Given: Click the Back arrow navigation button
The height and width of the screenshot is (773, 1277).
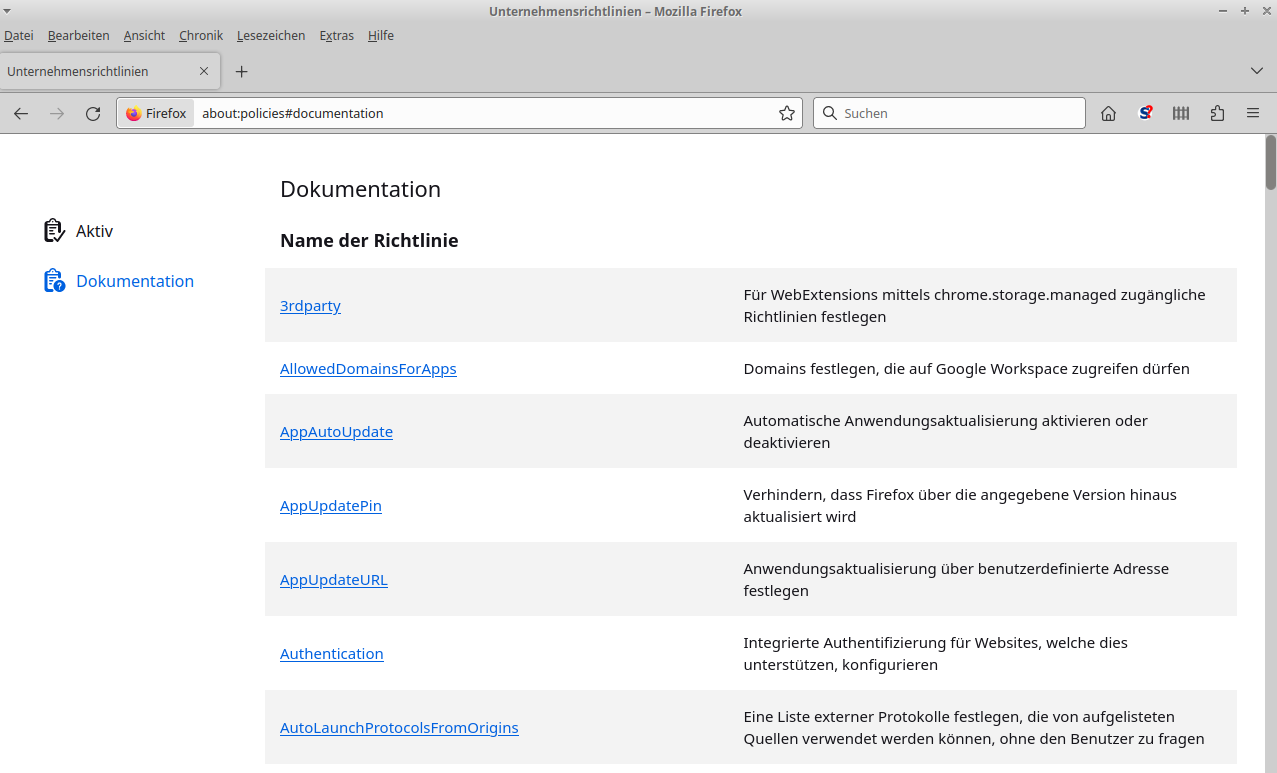Looking at the screenshot, I should coord(21,114).
